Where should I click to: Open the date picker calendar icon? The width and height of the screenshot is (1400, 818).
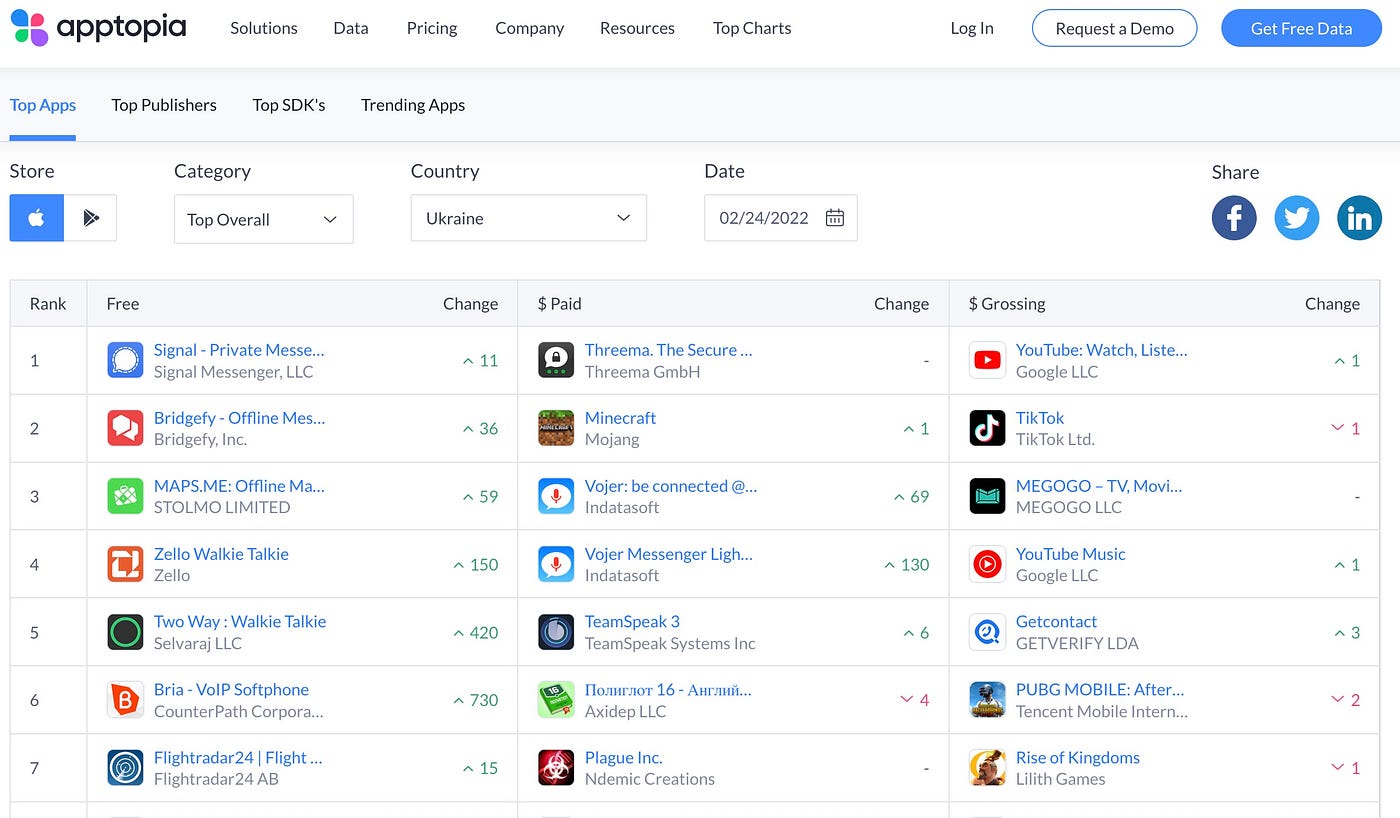(835, 218)
